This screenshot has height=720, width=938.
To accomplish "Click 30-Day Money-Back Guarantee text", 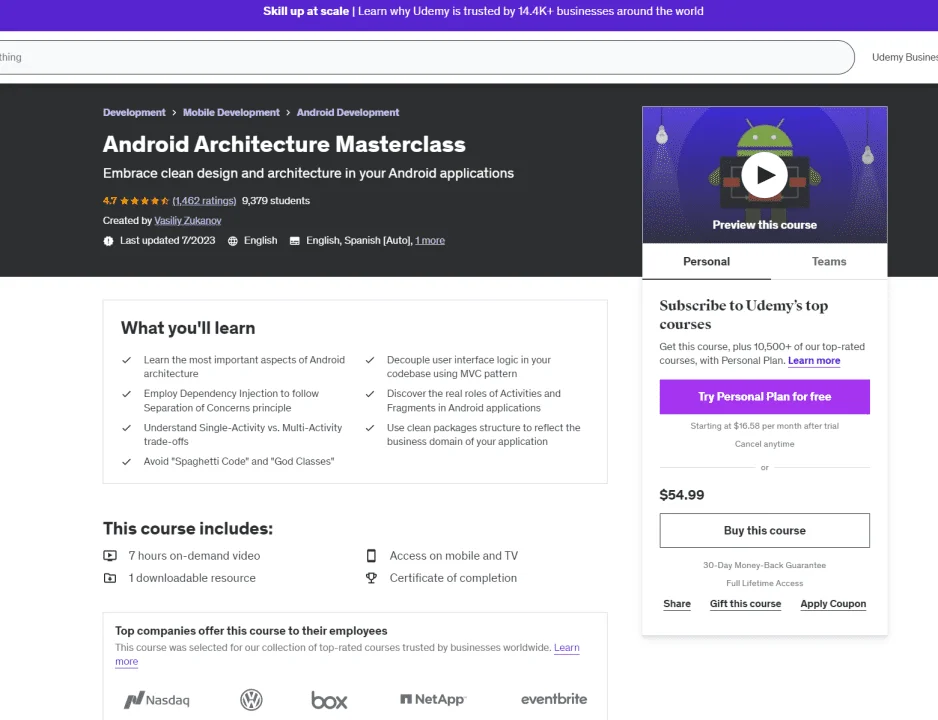I will point(765,565).
